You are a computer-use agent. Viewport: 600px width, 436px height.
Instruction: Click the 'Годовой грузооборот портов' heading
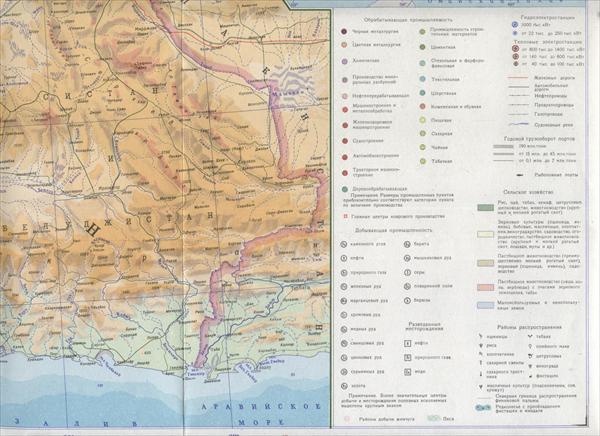[x=540, y=139]
